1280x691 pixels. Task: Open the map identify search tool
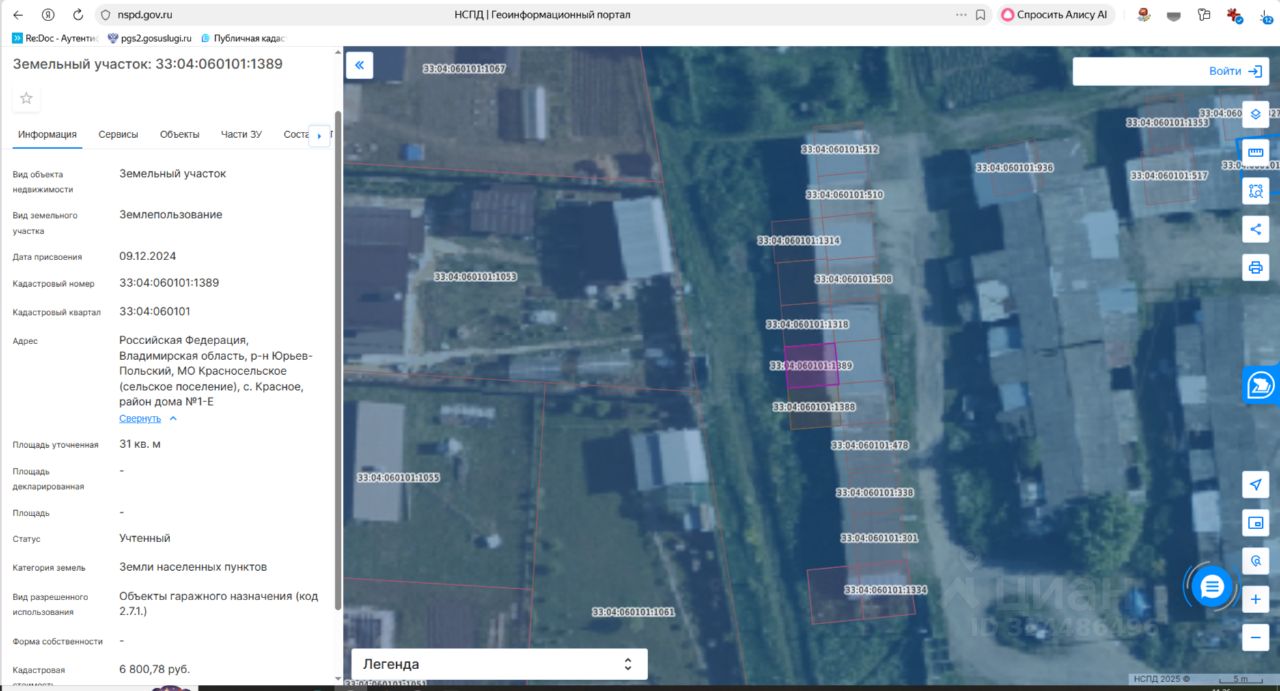tap(1256, 560)
